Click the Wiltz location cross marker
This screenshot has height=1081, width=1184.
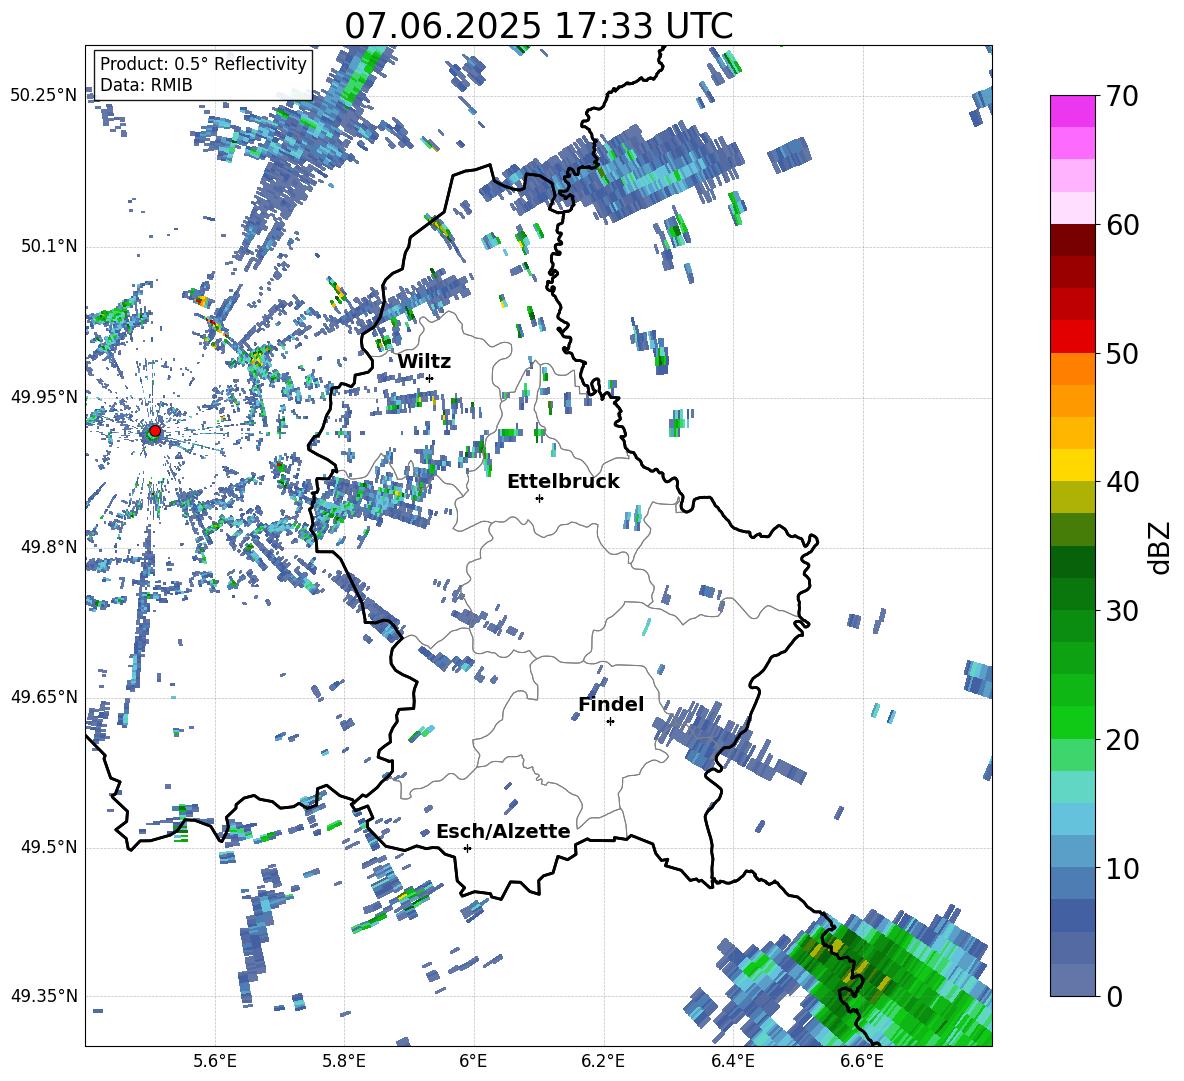coord(430,378)
